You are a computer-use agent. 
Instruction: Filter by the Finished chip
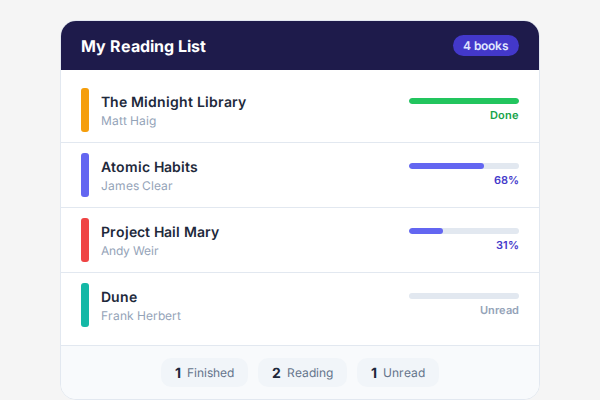coord(205,373)
